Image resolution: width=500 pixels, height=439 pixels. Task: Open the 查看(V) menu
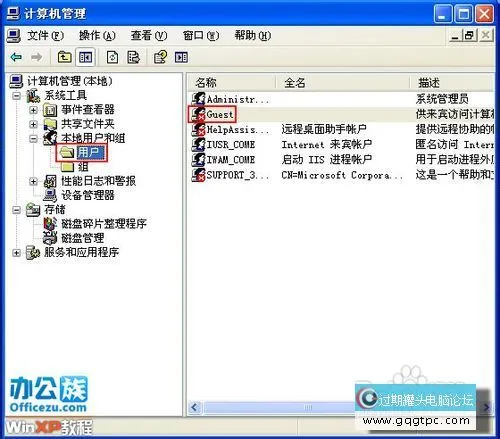click(149, 35)
